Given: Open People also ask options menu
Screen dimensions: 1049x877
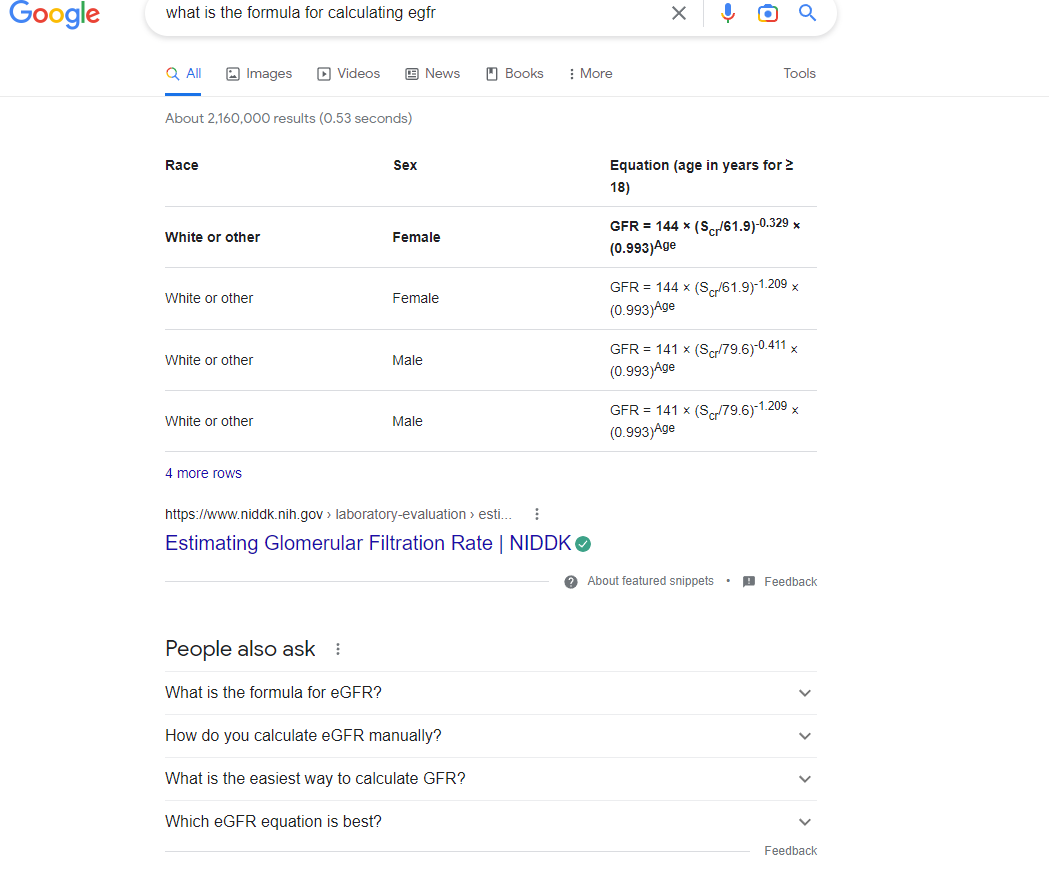Looking at the screenshot, I should [338, 649].
